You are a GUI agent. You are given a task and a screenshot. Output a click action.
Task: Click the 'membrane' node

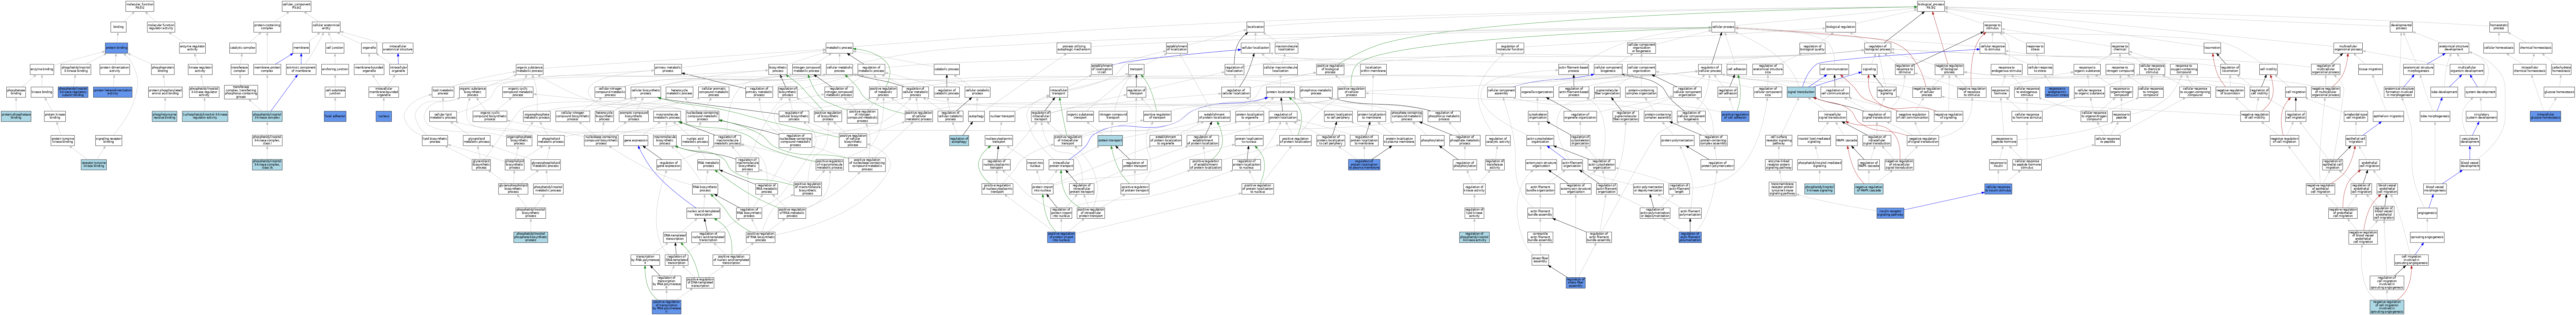click(301, 48)
